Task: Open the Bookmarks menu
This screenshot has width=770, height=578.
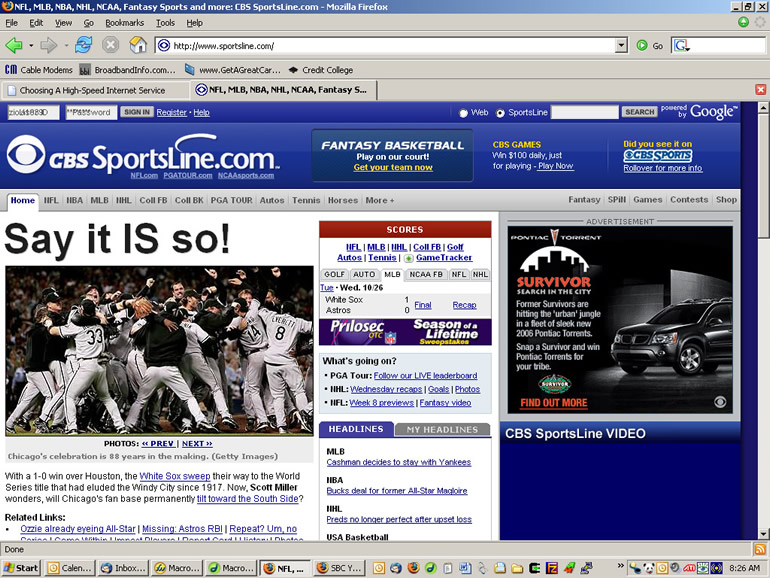Action: 124,23
